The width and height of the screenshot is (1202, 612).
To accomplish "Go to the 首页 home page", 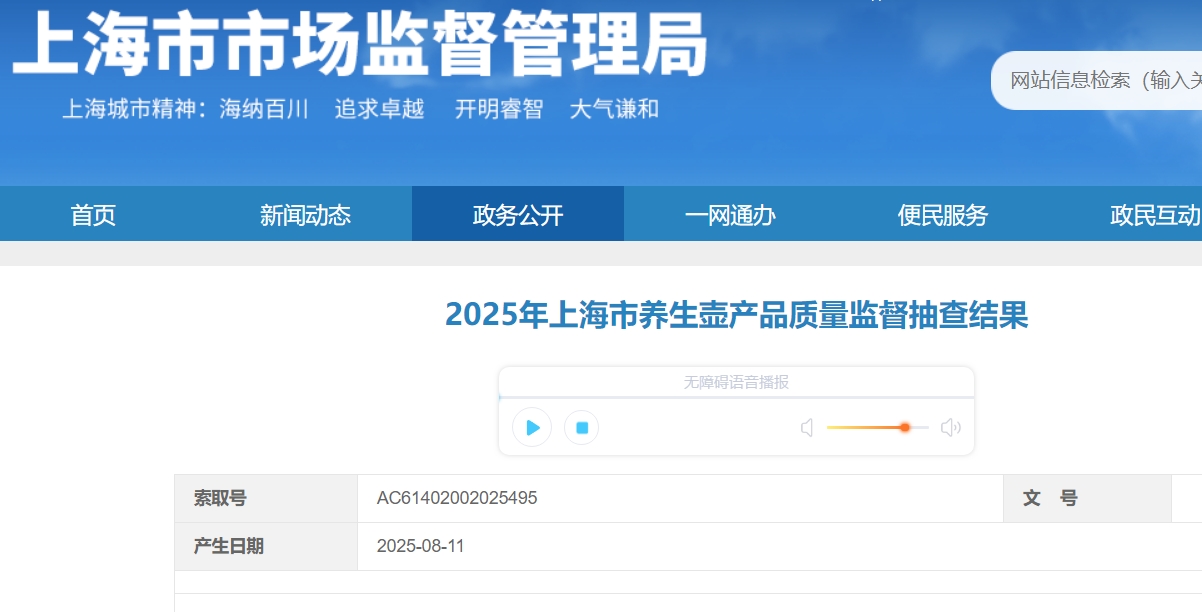I will tap(93, 215).
